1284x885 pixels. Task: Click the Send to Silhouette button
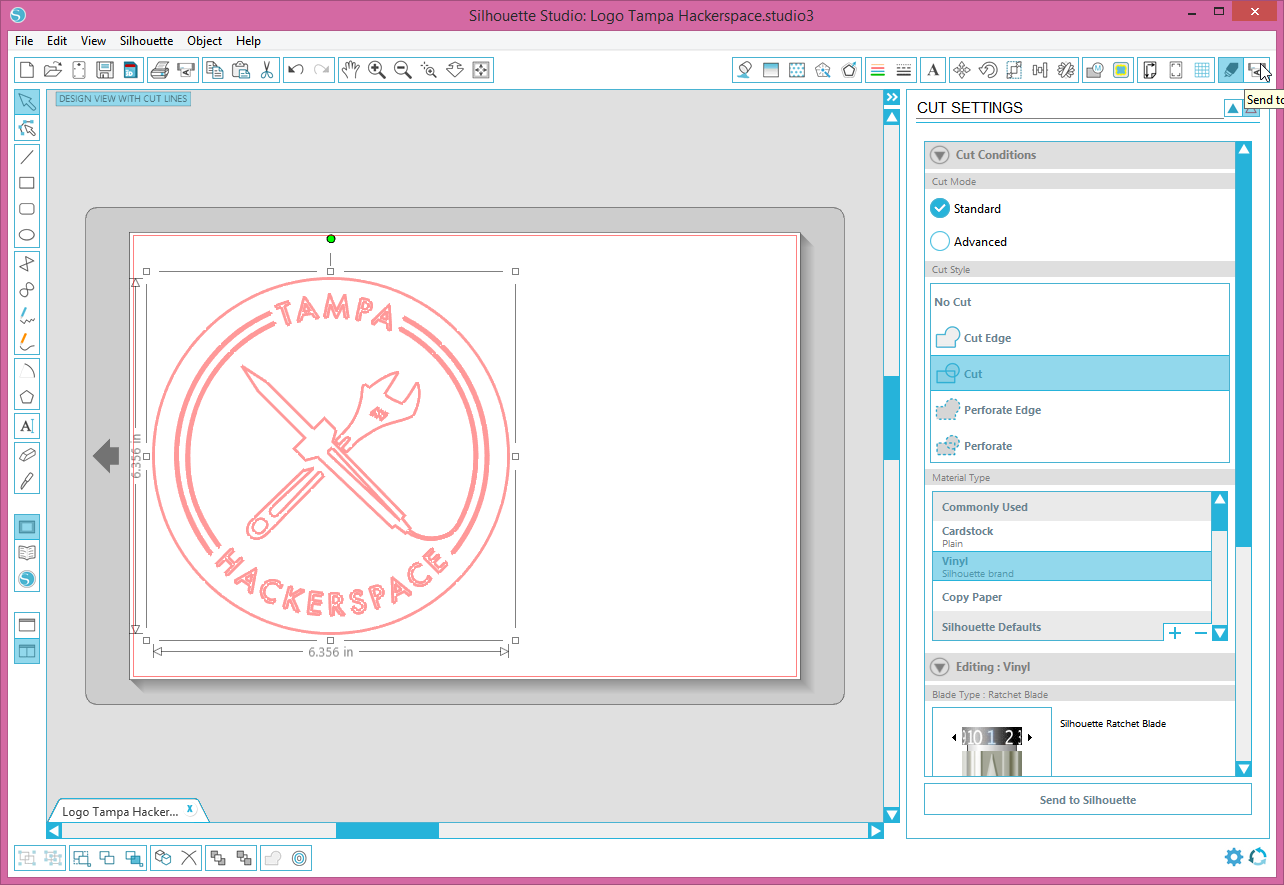point(1088,800)
